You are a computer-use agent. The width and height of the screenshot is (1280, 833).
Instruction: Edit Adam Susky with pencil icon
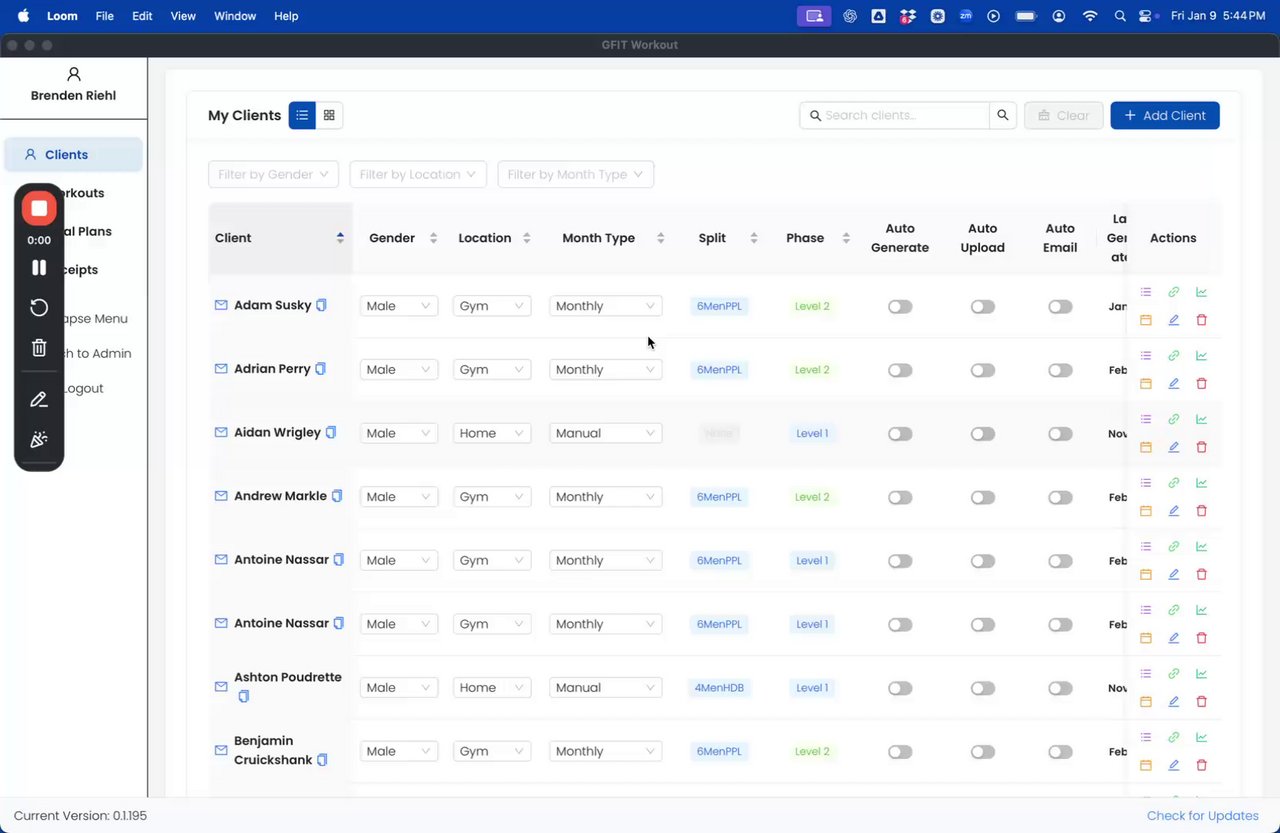click(1174, 320)
